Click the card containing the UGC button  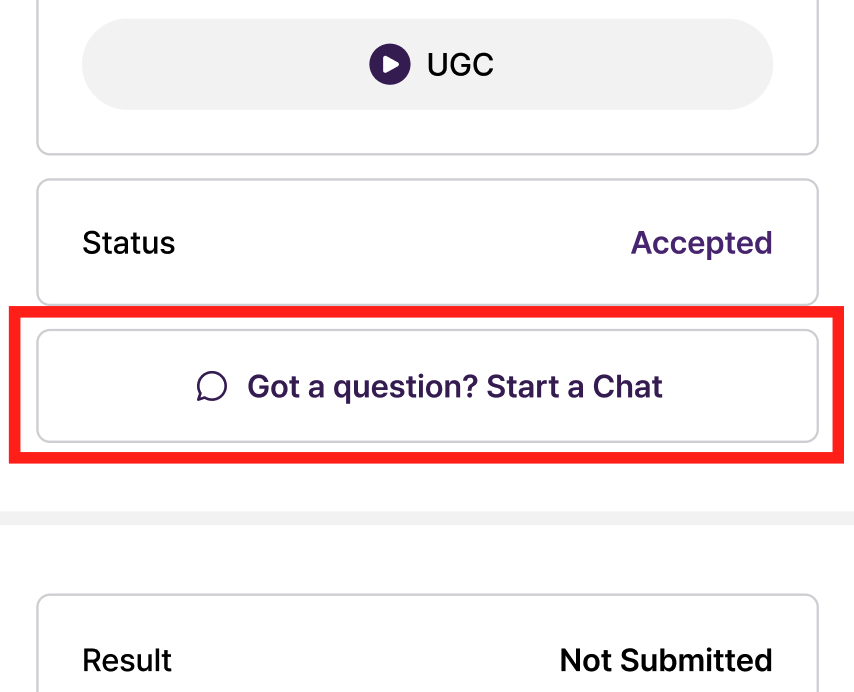point(427,130)
